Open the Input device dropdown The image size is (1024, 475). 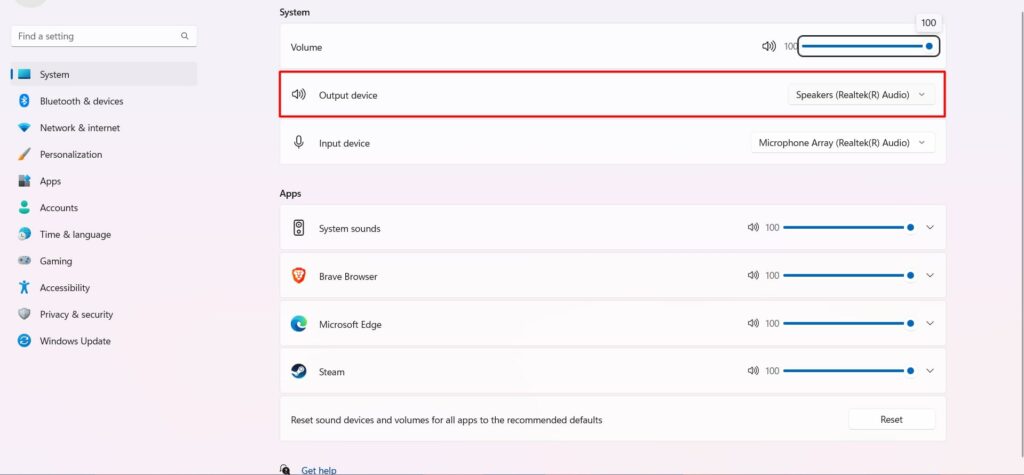842,143
